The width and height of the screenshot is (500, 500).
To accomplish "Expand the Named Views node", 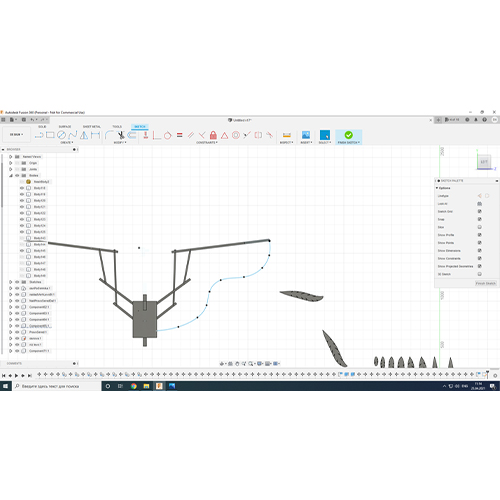I will point(10,156).
